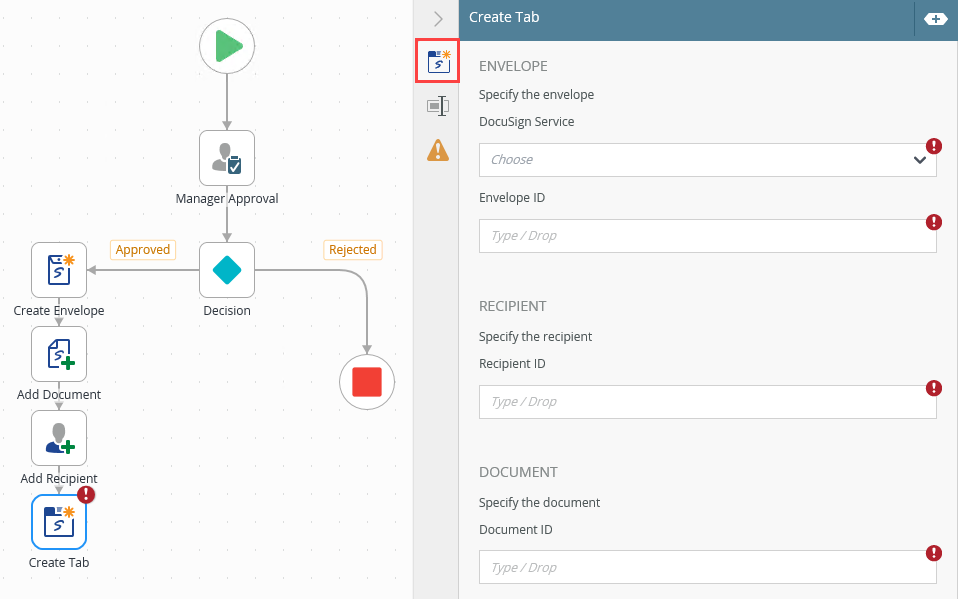Image resolution: width=958 pixels, height=599 pixels.
Task: Collapse the configuration panel with chevron
Action: coord(437,19)
